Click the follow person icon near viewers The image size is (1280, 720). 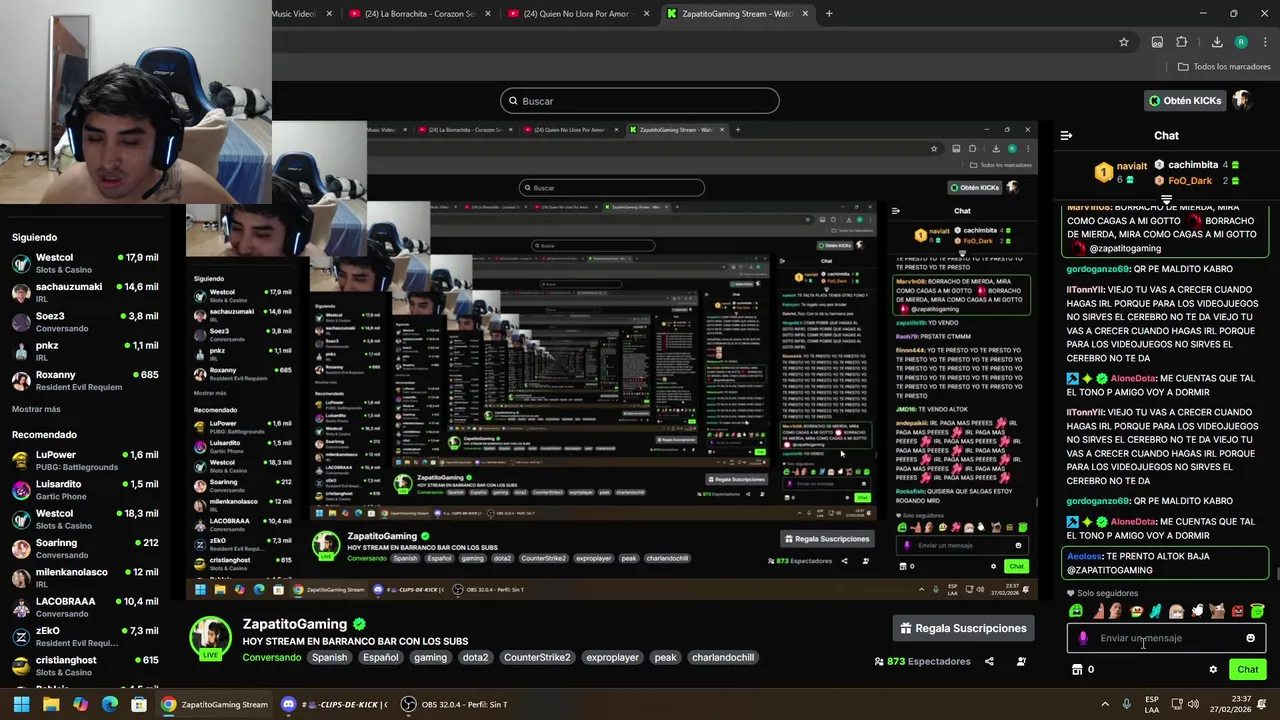pos(1021,661)
